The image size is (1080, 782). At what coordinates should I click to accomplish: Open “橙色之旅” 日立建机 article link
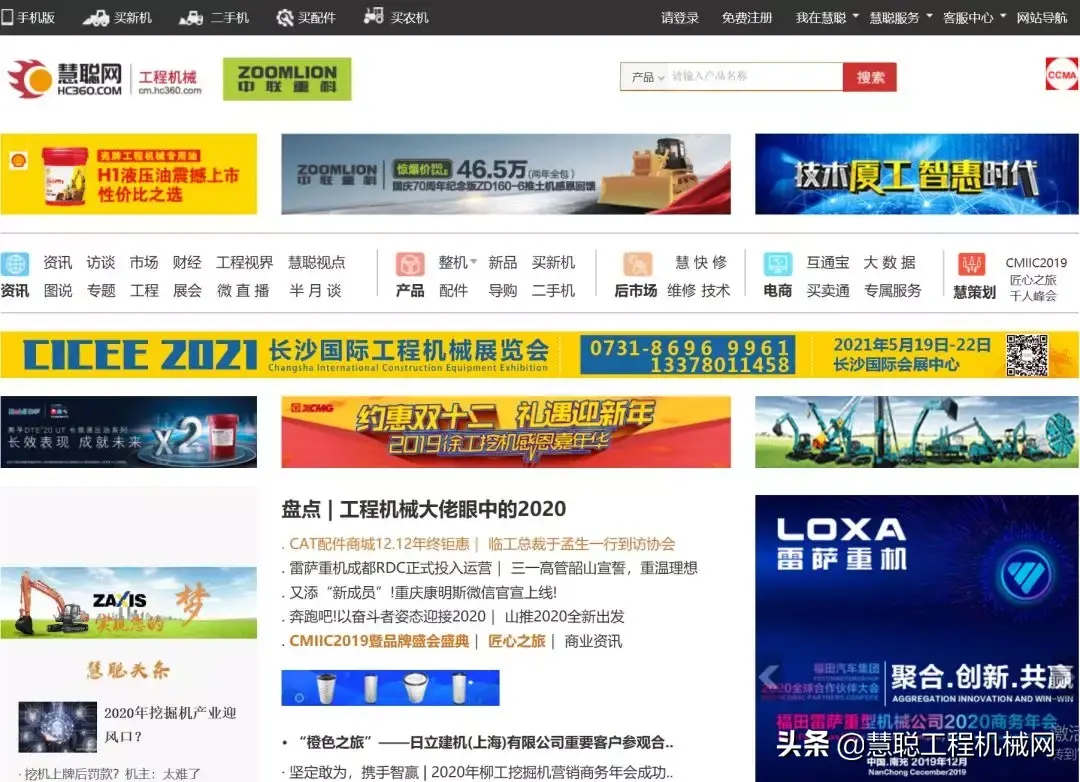(486, 742)
